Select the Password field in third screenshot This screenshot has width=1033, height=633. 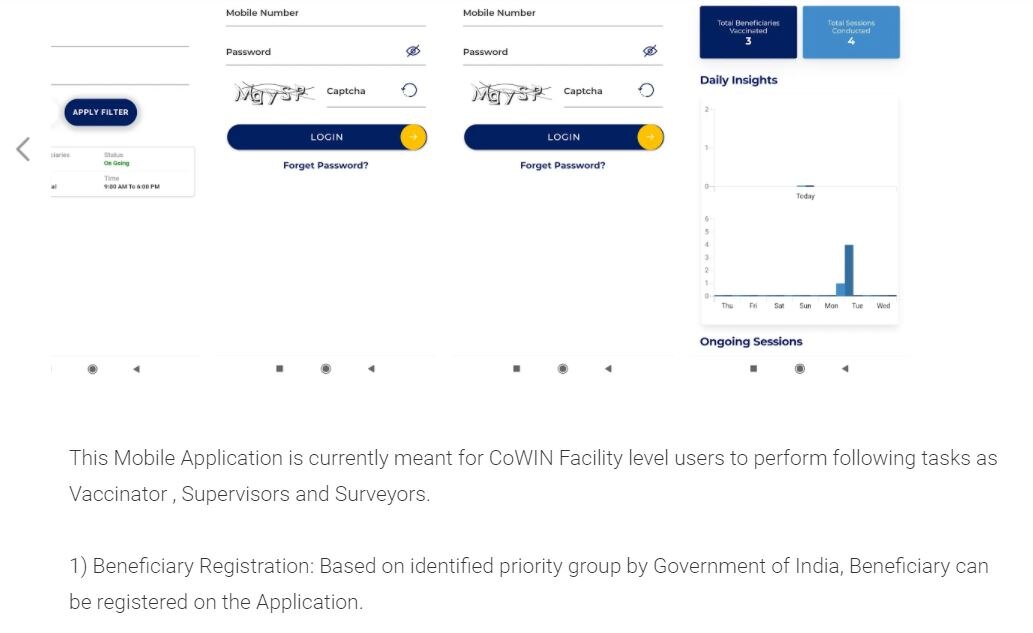tap(548, 52)
